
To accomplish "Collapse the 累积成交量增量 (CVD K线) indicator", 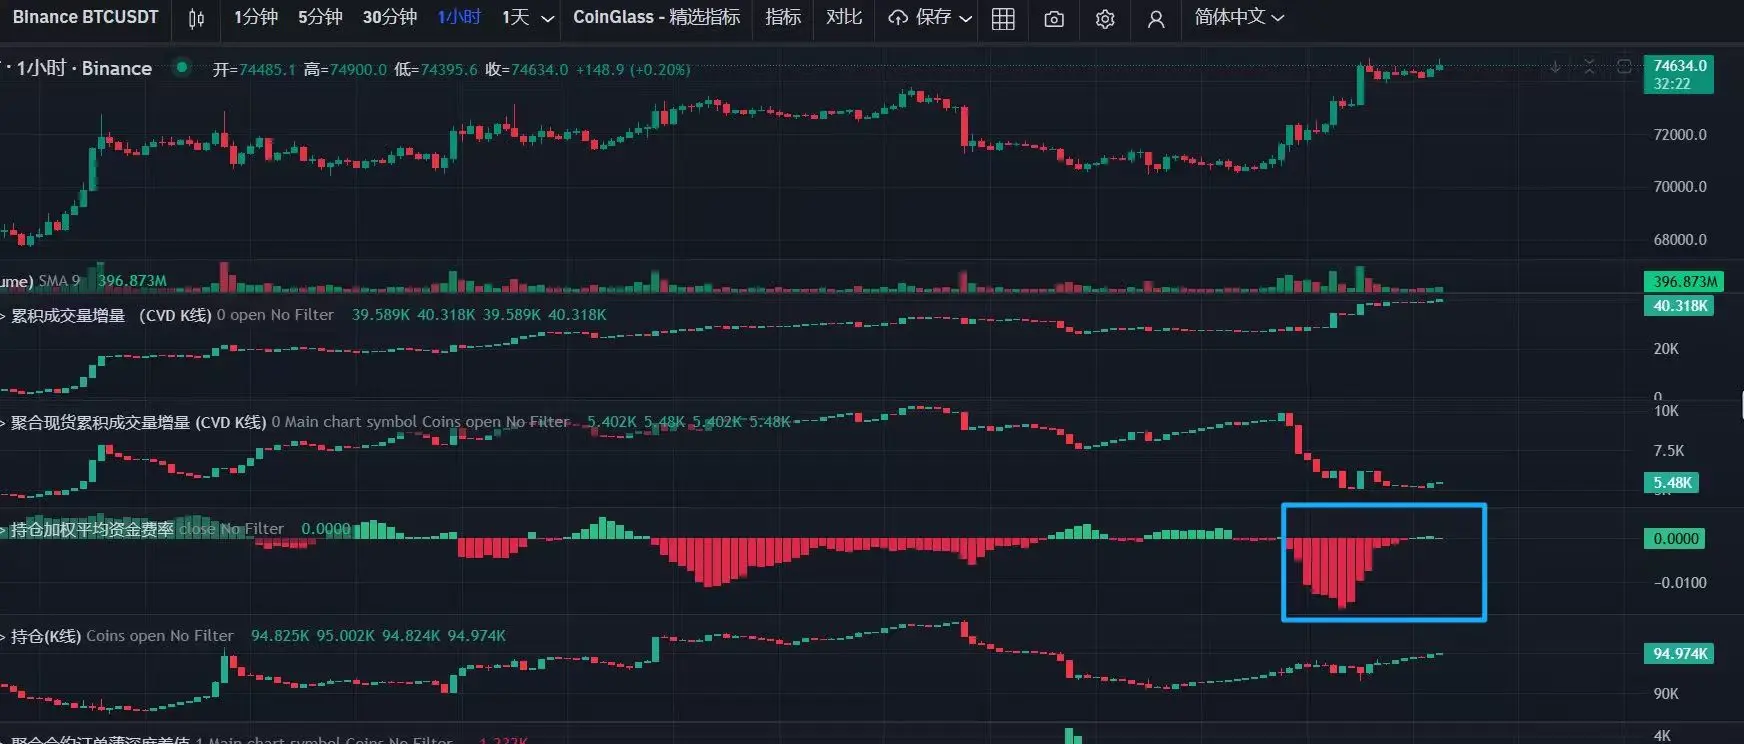I will coord(3,316).
